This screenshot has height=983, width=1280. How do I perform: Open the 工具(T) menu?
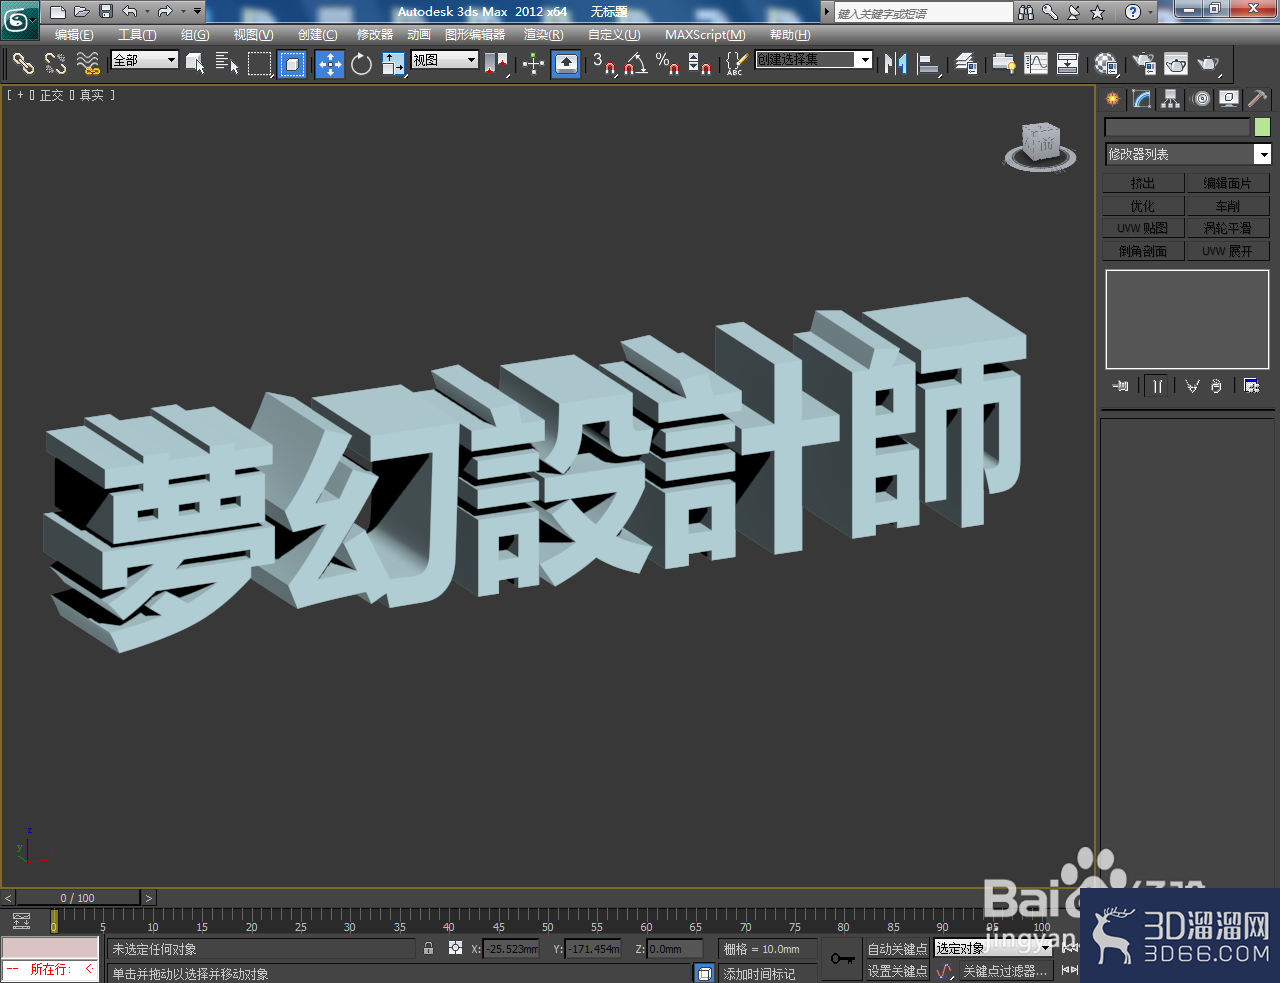[137, 35]
